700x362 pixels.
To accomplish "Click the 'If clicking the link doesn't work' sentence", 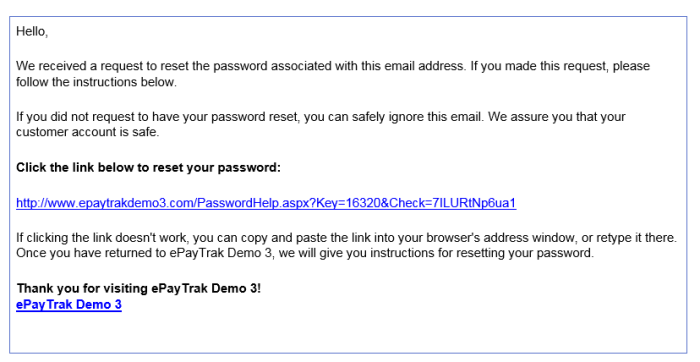I will coord(346,237).
